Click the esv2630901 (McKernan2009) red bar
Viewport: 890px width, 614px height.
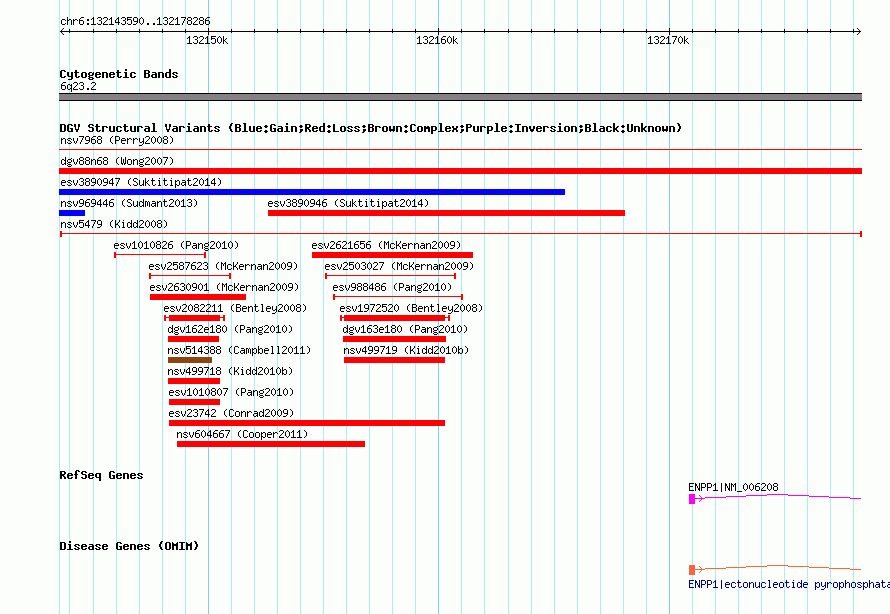pos(198,297)
